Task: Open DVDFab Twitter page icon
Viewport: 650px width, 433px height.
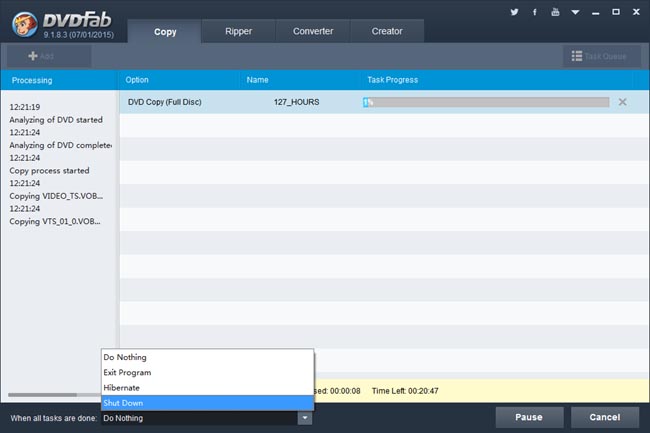Action: [x=514, y=12]
